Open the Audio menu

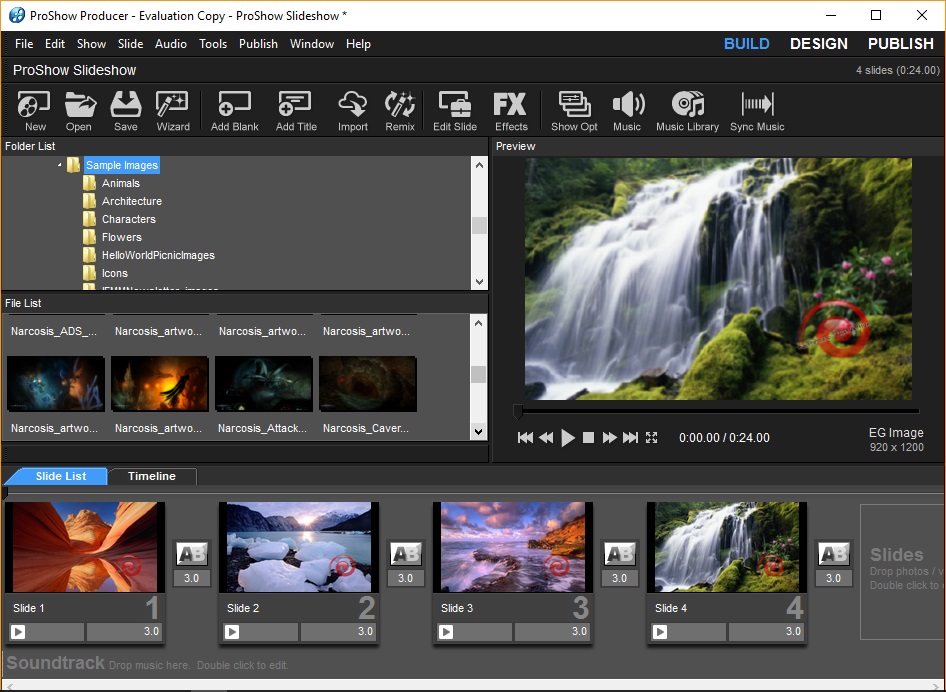pos(171,44)
